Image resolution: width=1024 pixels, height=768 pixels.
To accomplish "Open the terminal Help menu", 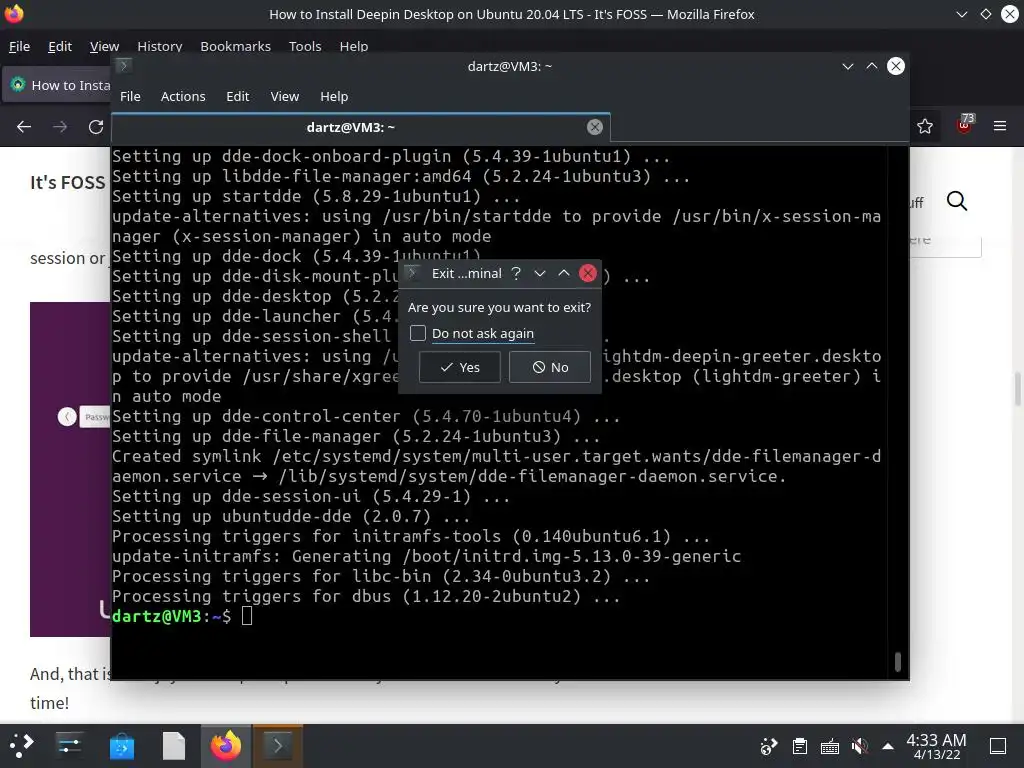I will click(x=334, y=96).
